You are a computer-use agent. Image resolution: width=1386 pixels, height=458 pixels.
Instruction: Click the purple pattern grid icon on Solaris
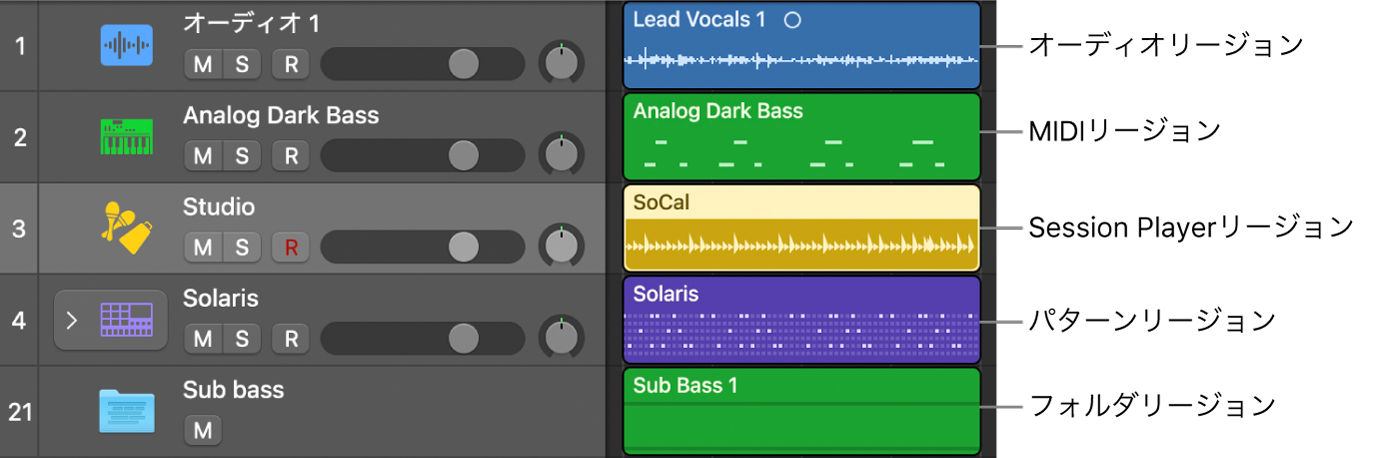click(x=127, y=320)
